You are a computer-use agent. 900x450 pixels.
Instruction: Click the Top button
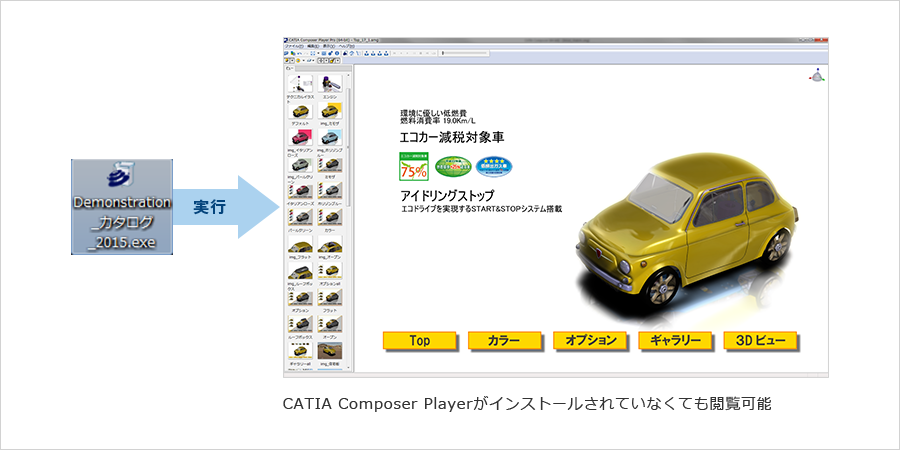tap(420, 340)
